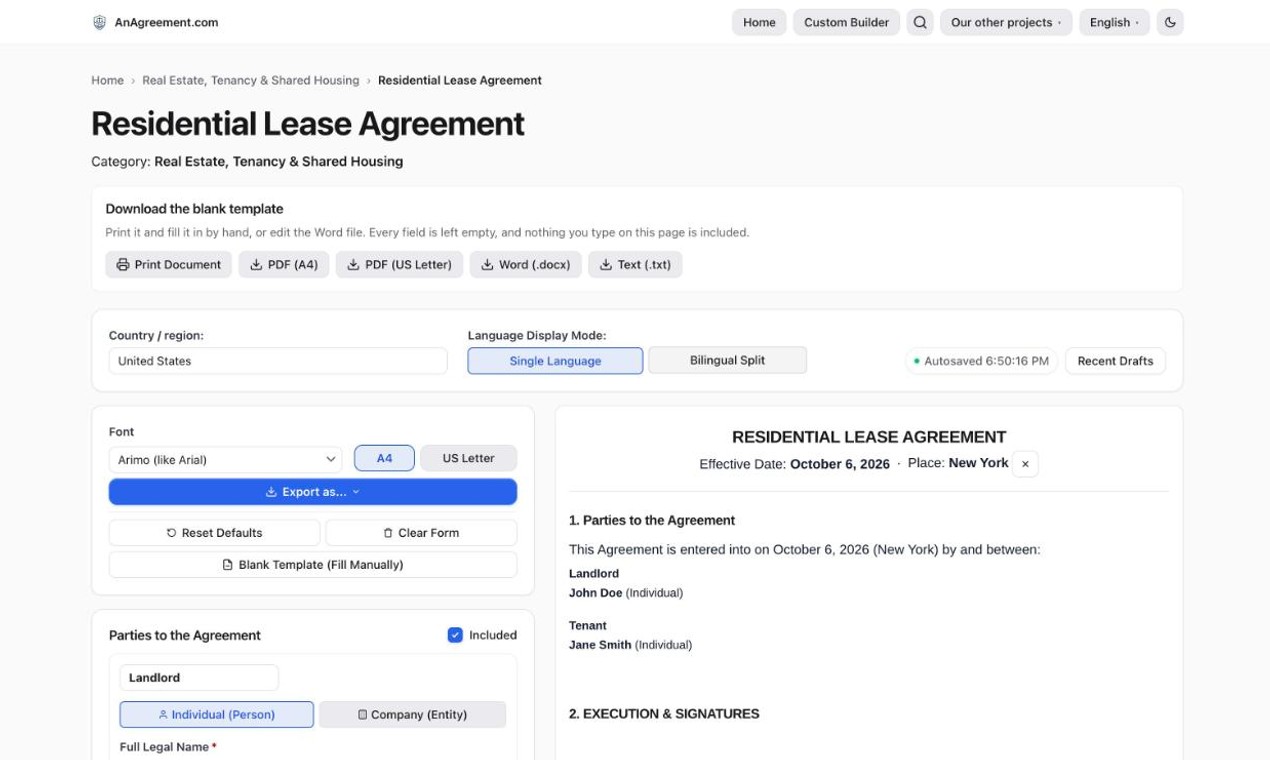
Task: Click the 2. EXECUTION & SIGNATURES heading
Action: pos(664,714)
